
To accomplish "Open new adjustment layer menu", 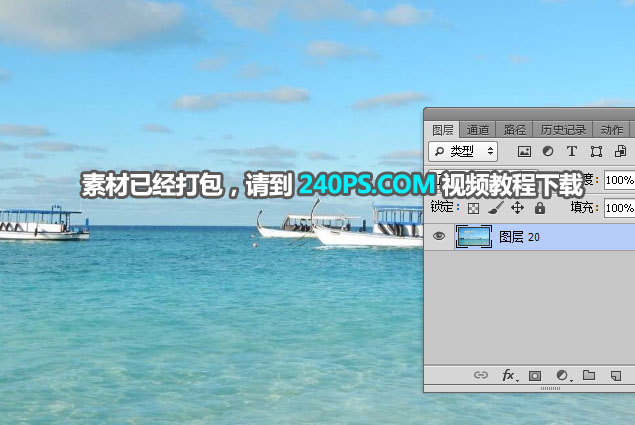I will point(562,376).
